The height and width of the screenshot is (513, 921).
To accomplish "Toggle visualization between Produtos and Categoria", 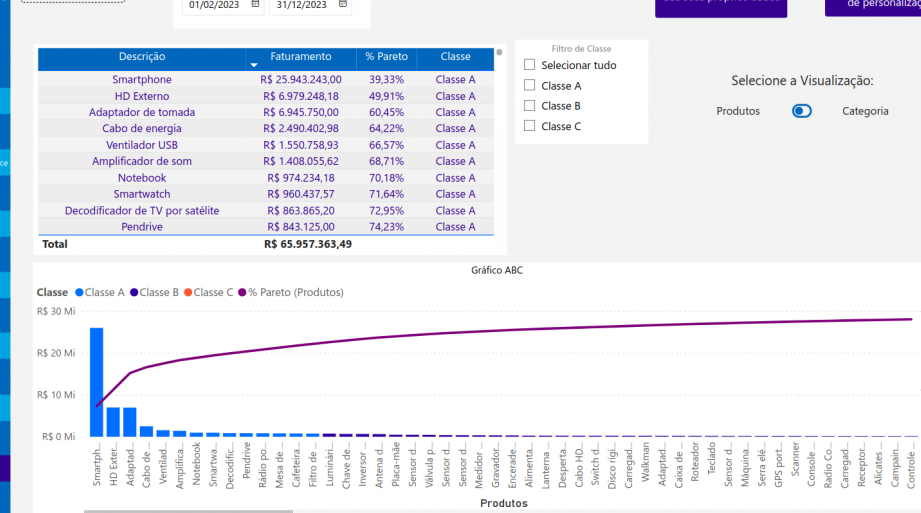I will (x=802, y=110).
